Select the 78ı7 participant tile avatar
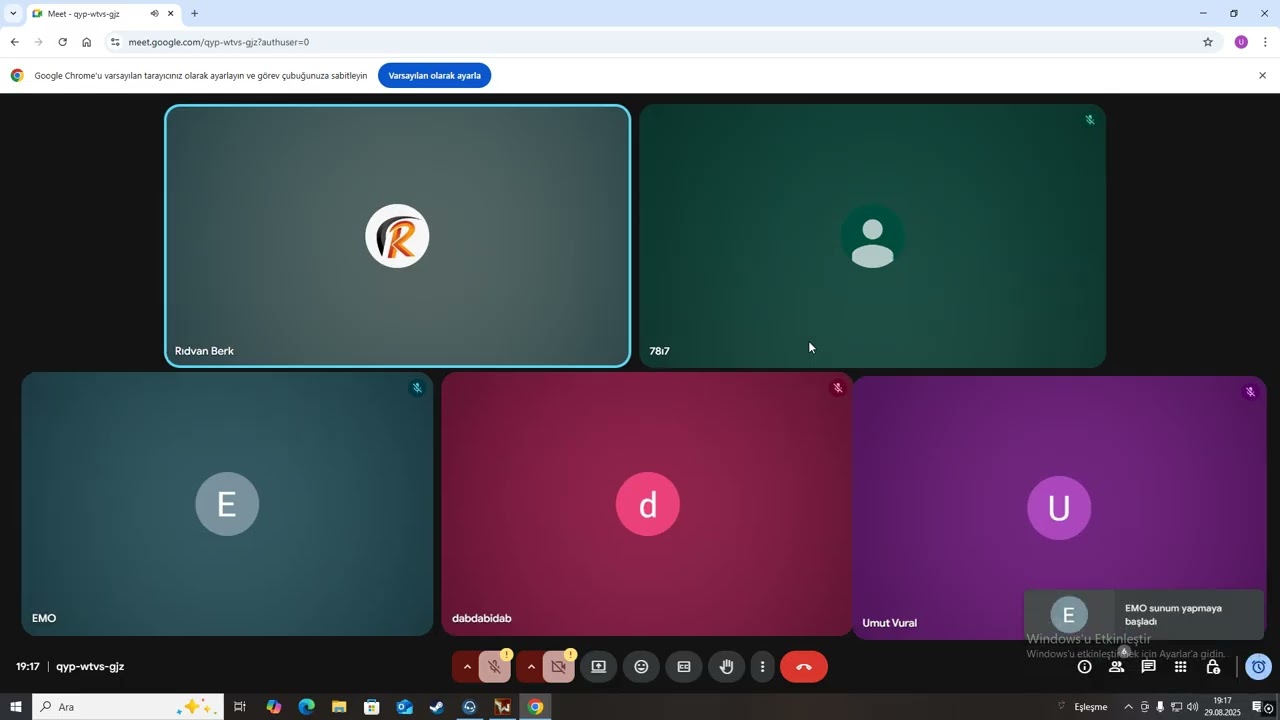This screenshot has width=1280, height=720. (x=873, y=237)
